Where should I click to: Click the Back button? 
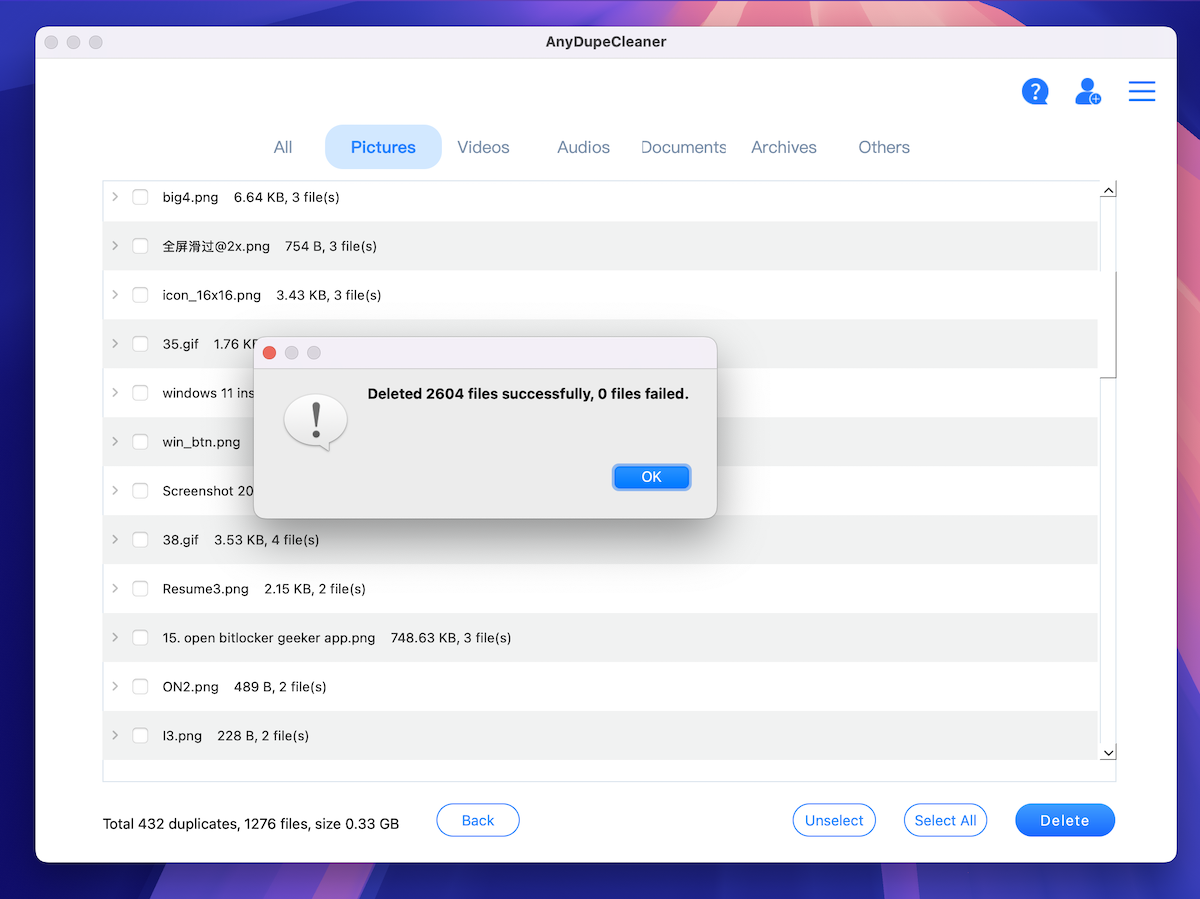coord(478,821)
